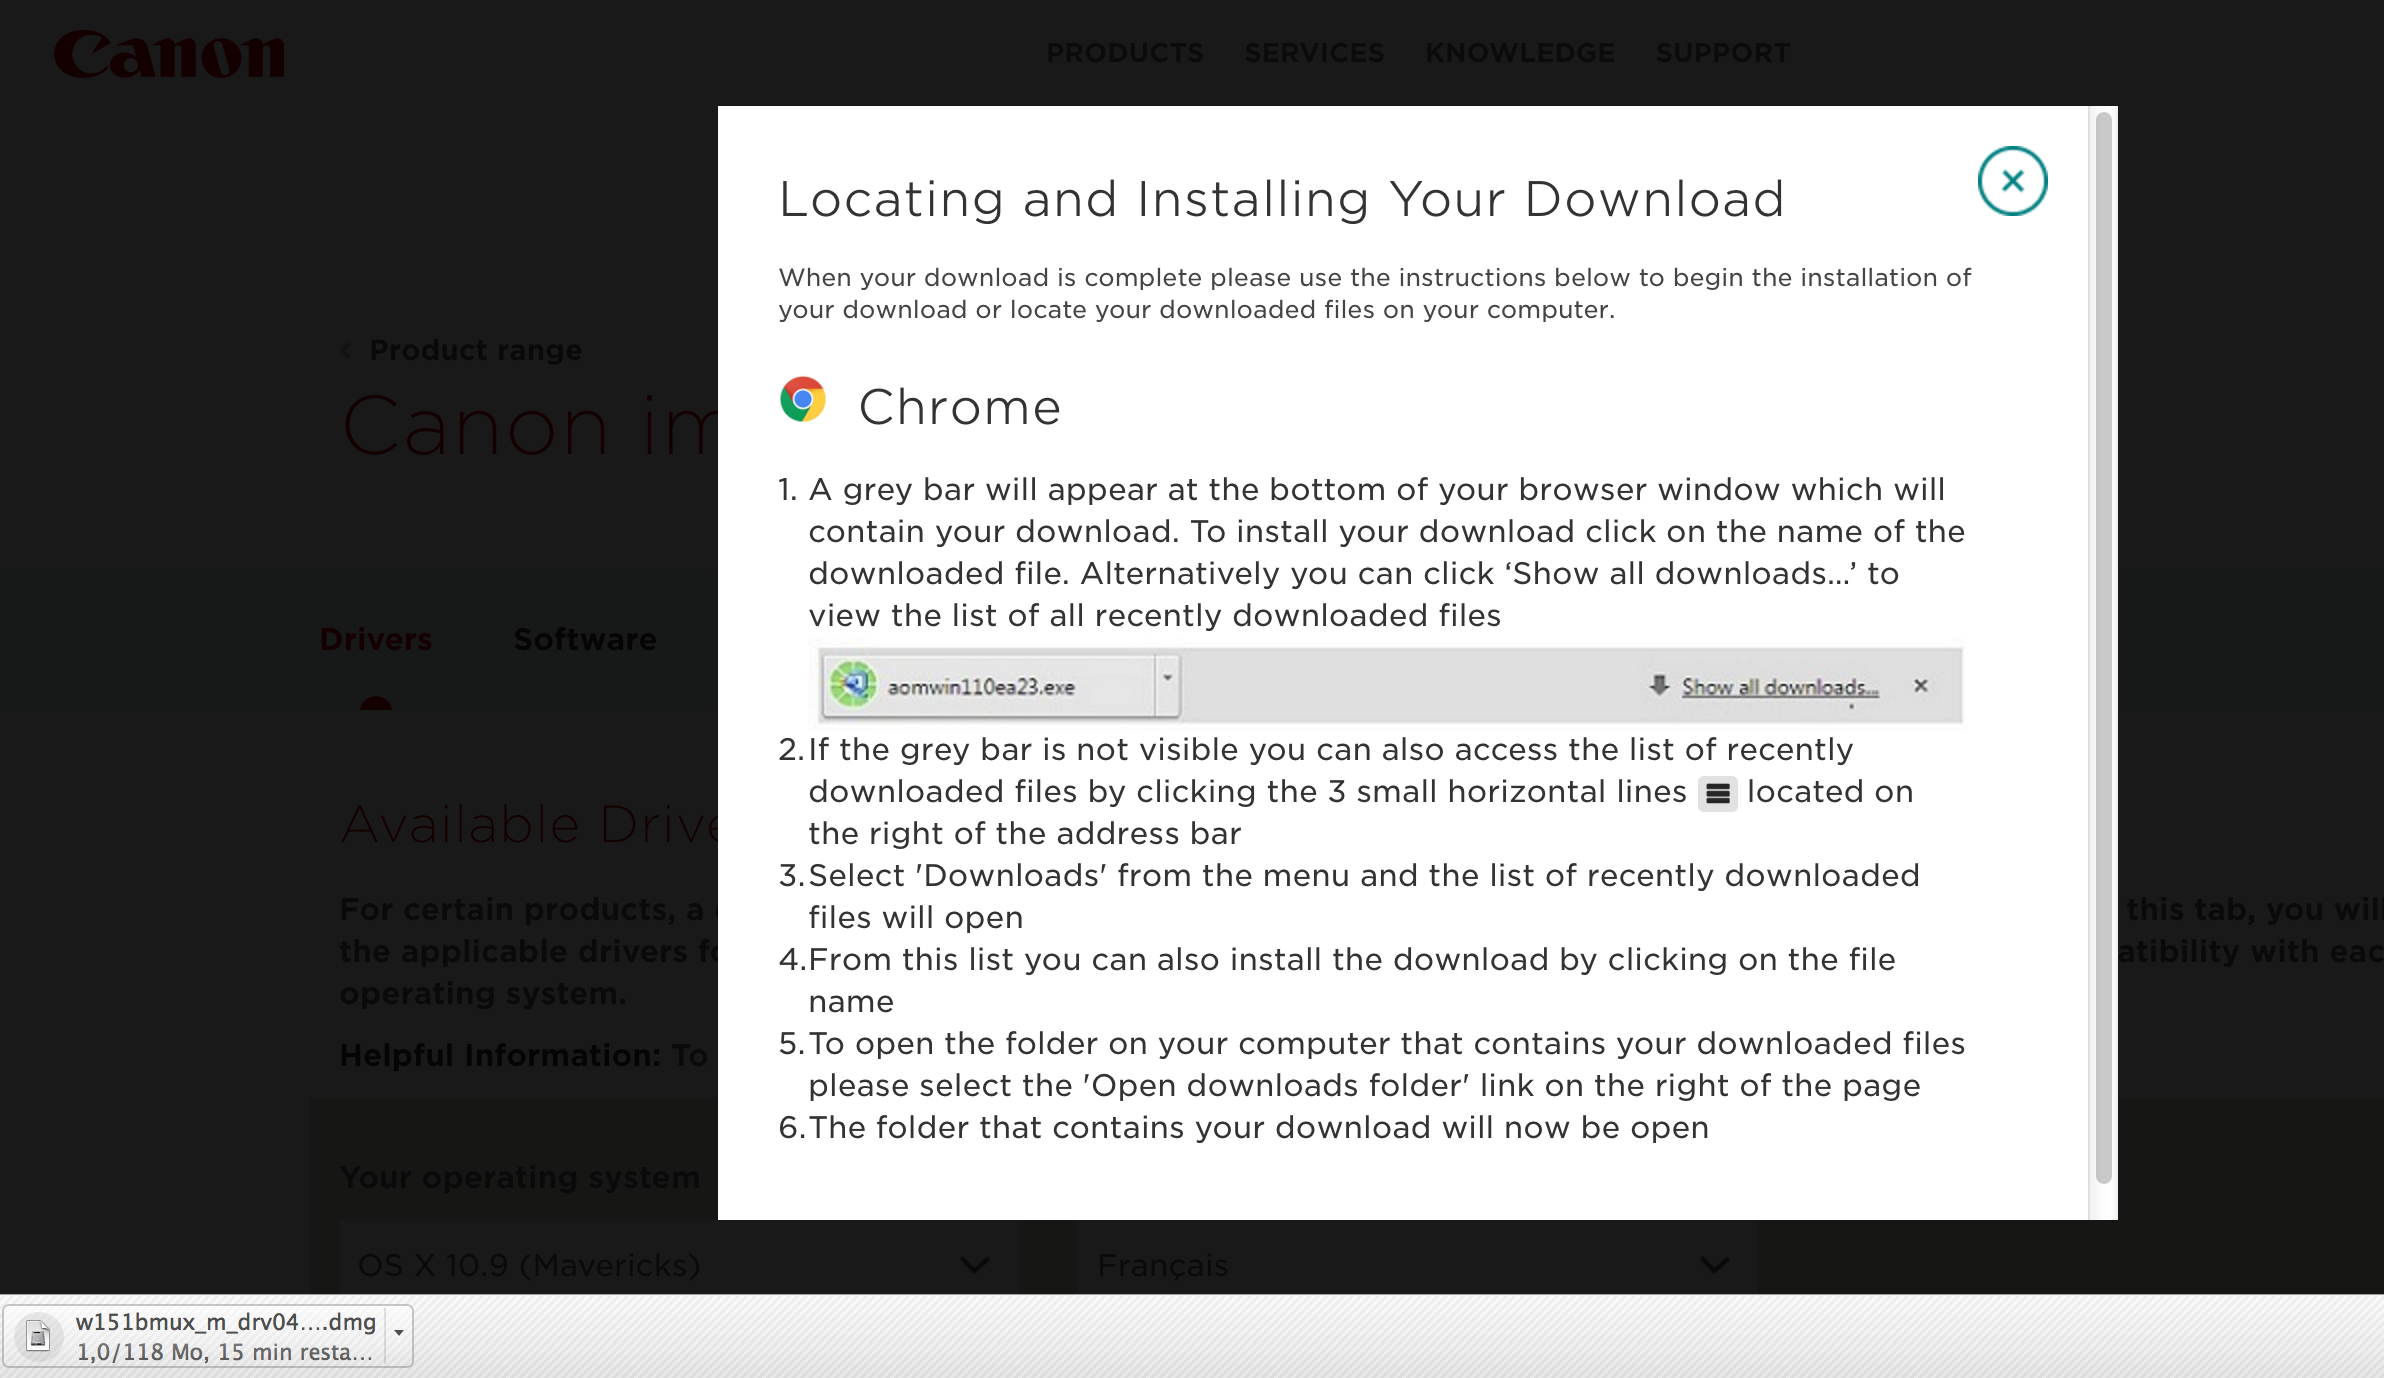This screenshot has width=2384, height=1378.
Task: Click back chevron beside Product range
Action: click(x=346, y=351)
